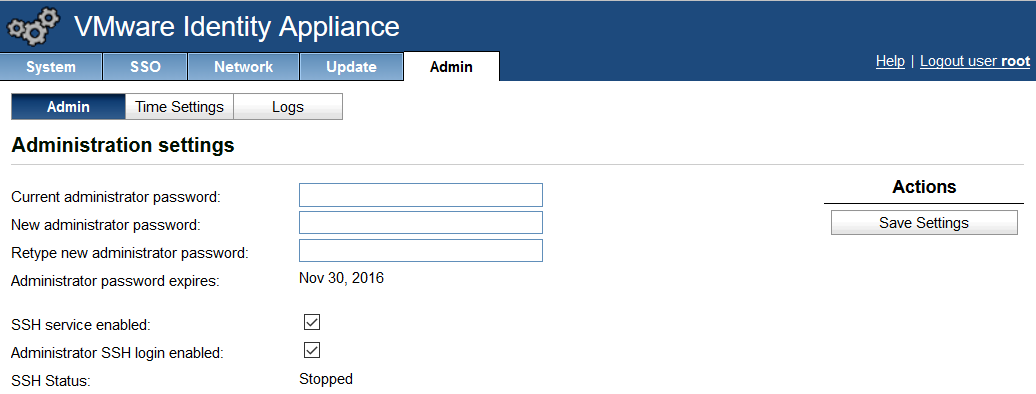Open the Help link
The image size is (1036, 394).
pyautogui.click(x=890, y=61)
